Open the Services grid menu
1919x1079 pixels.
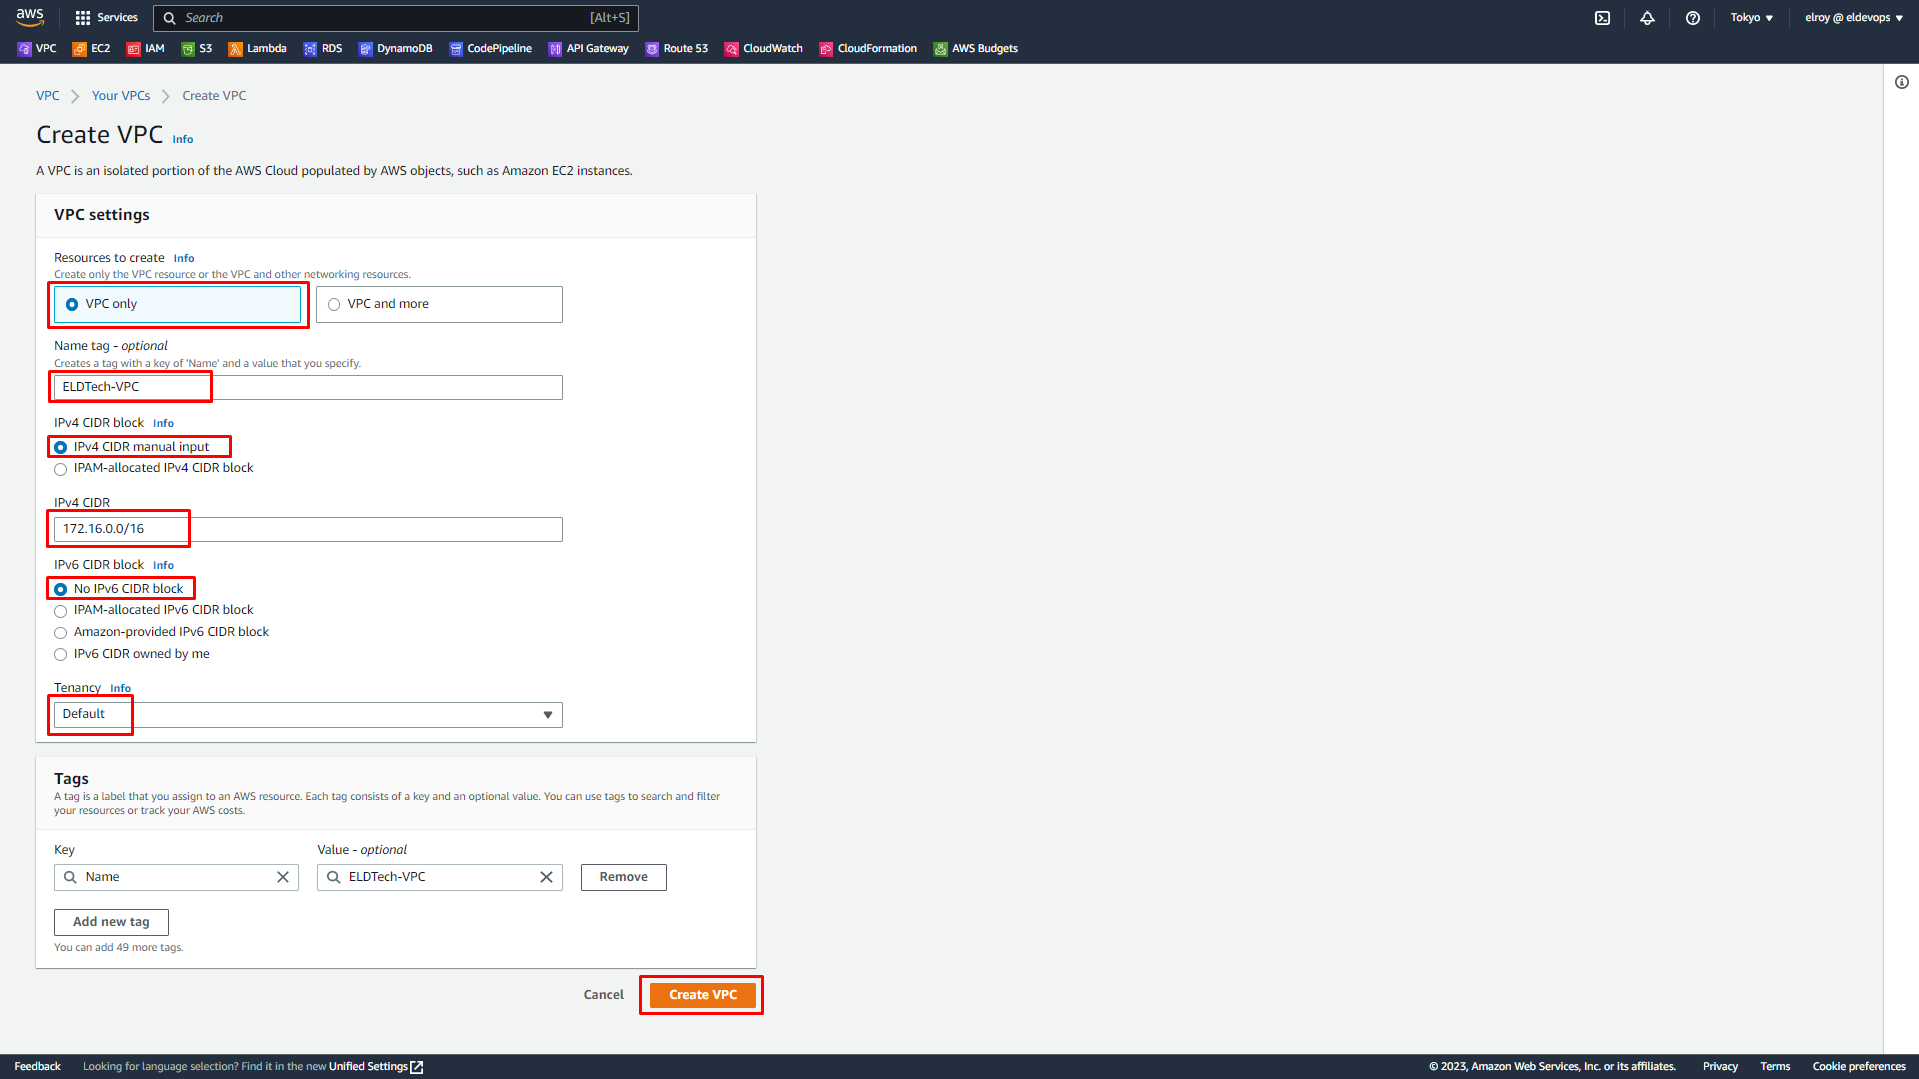(107, 17)
